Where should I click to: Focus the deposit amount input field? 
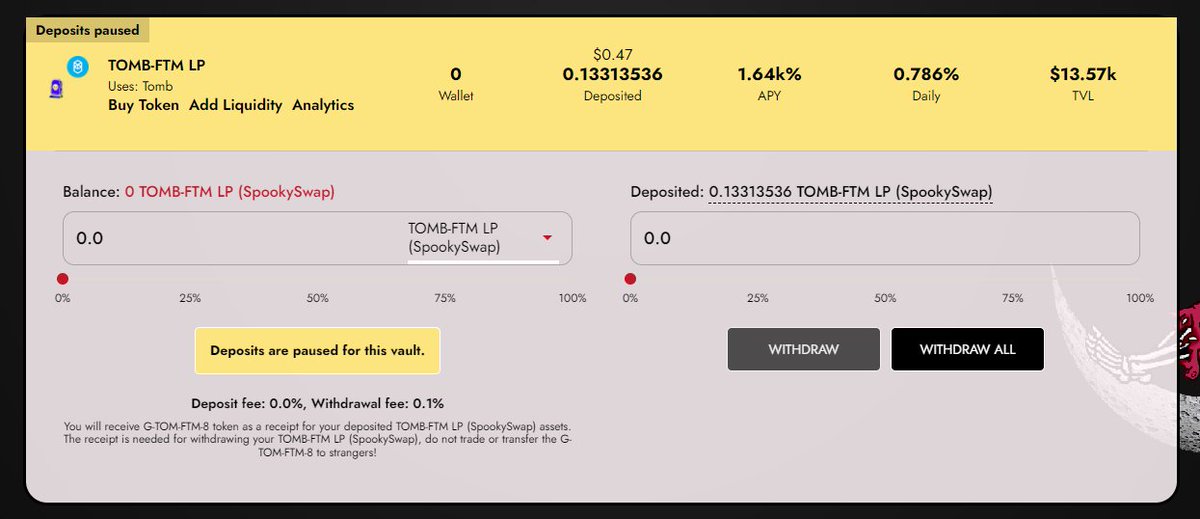(235, 239)
